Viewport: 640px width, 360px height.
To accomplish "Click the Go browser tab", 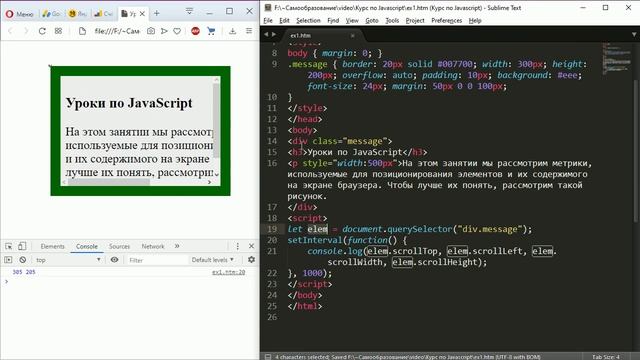I will point(52,14).
